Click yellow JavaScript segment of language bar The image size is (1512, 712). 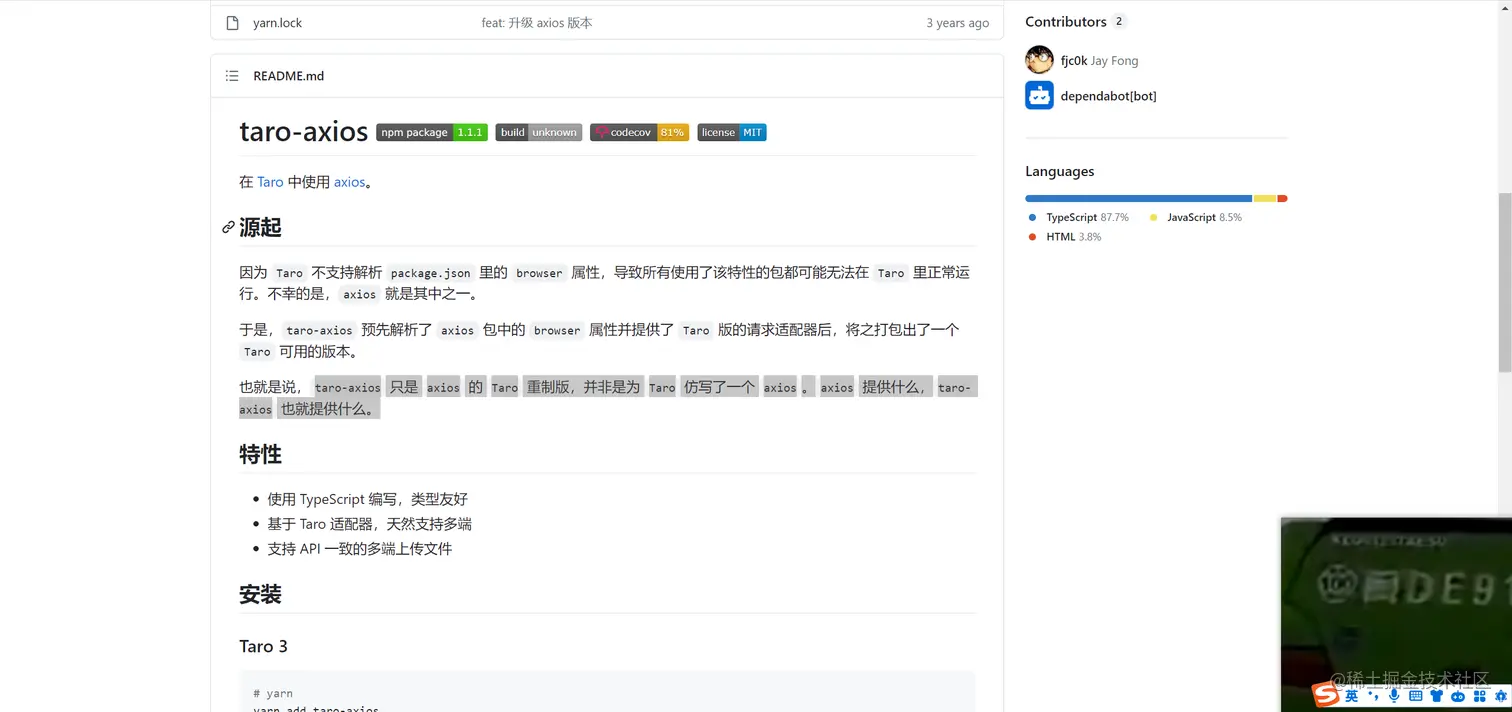tap(1265, 198)
